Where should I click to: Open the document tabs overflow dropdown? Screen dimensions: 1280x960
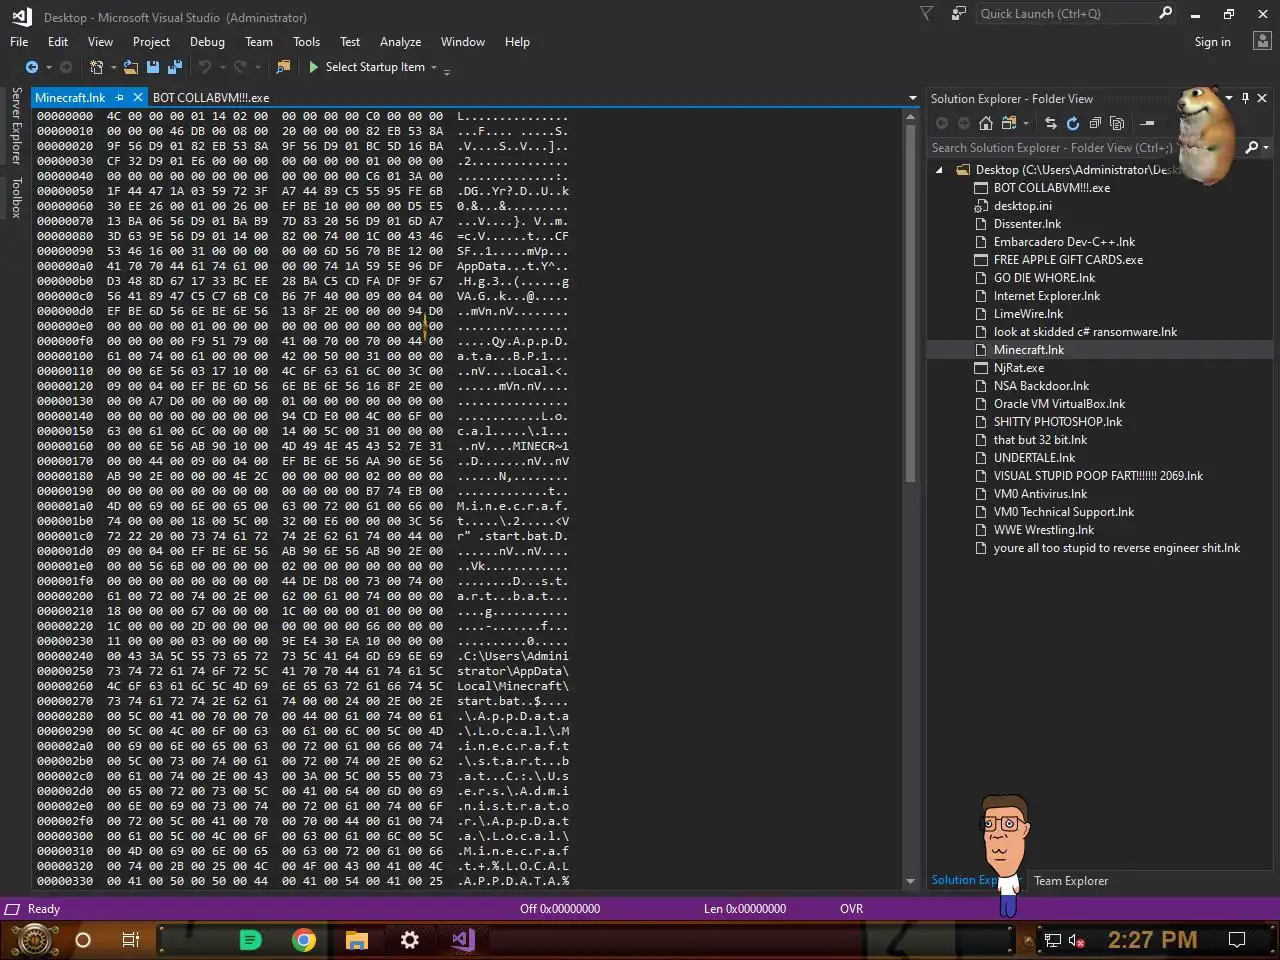coord(912,98)
